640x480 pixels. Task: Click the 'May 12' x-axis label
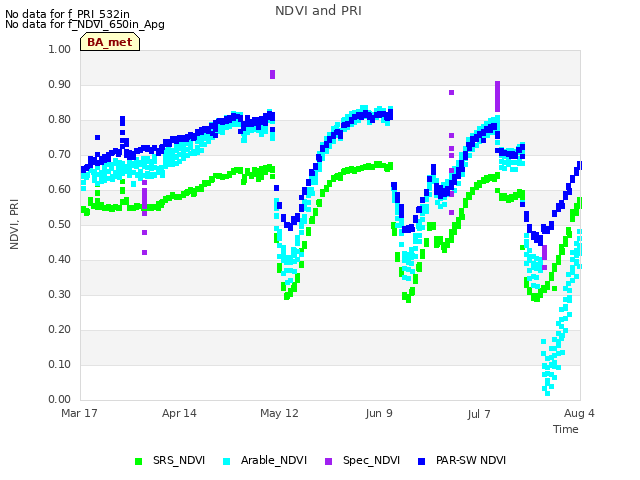pyautogui.click(x=279, y=413)
